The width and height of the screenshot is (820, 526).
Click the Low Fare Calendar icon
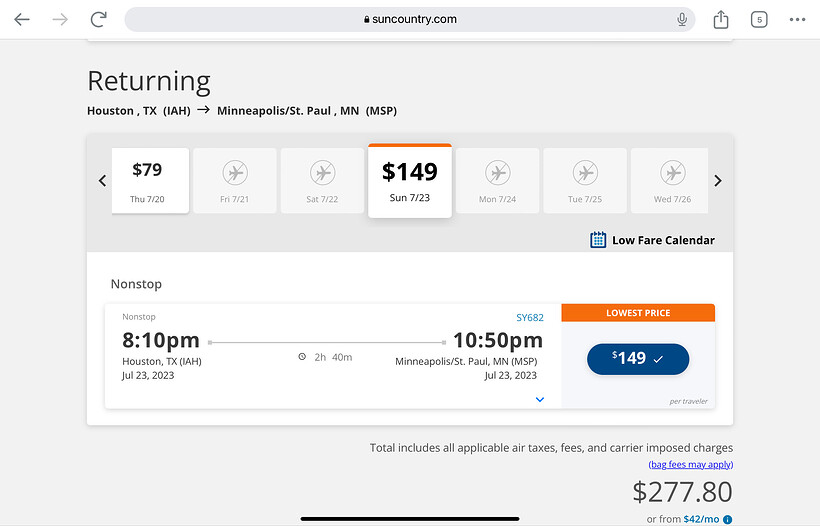[x=598, y=240]
